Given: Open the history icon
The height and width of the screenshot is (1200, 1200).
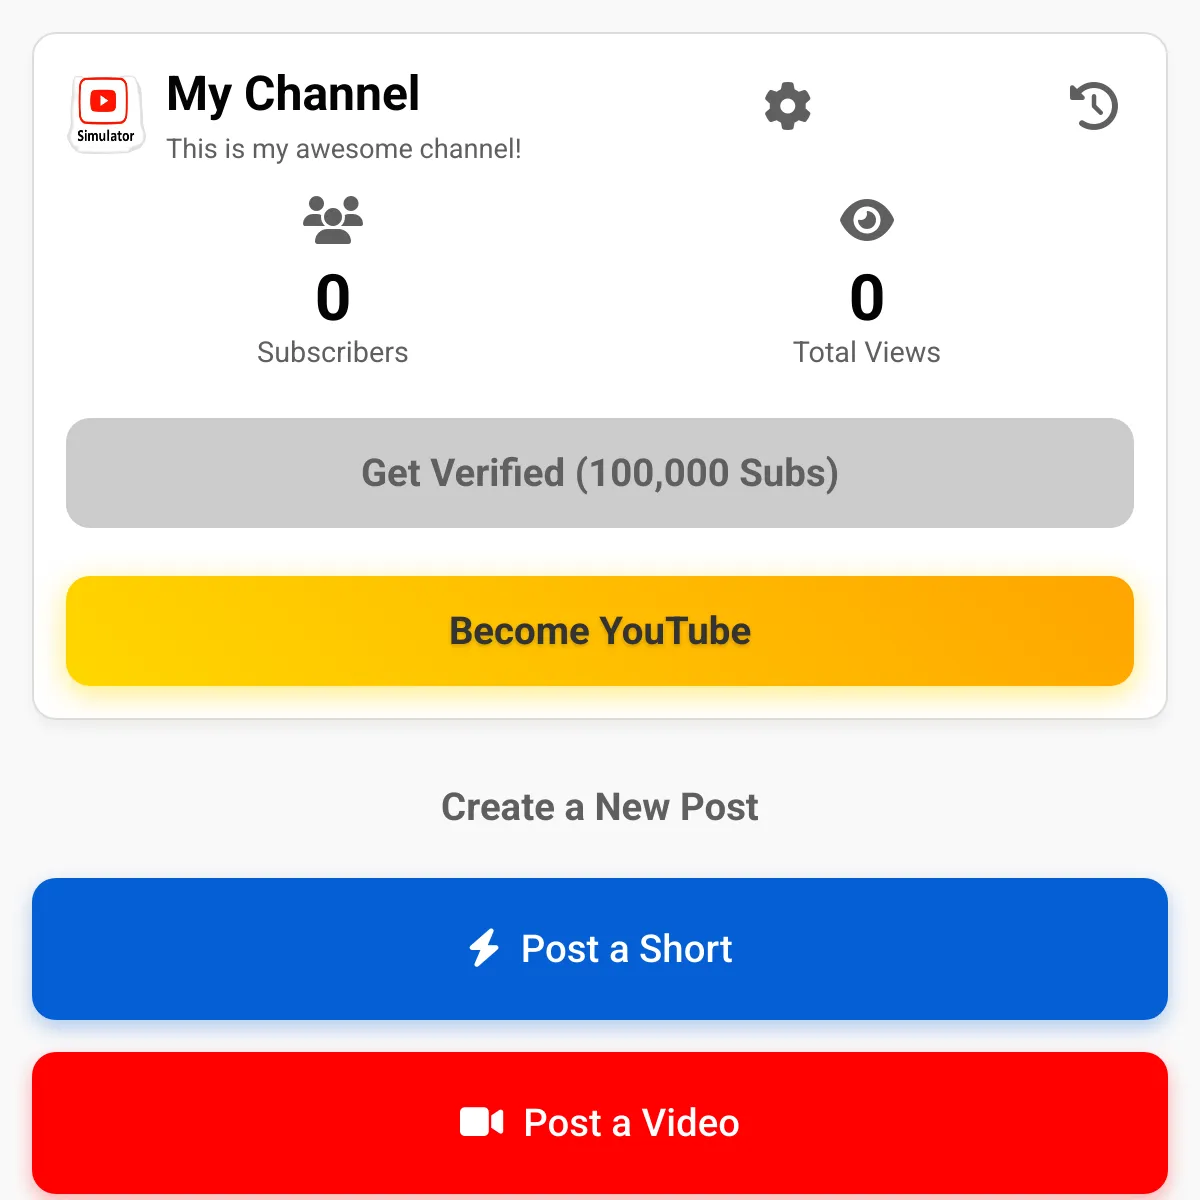Looking at the screenshot, I should [x=1094, y=107].
